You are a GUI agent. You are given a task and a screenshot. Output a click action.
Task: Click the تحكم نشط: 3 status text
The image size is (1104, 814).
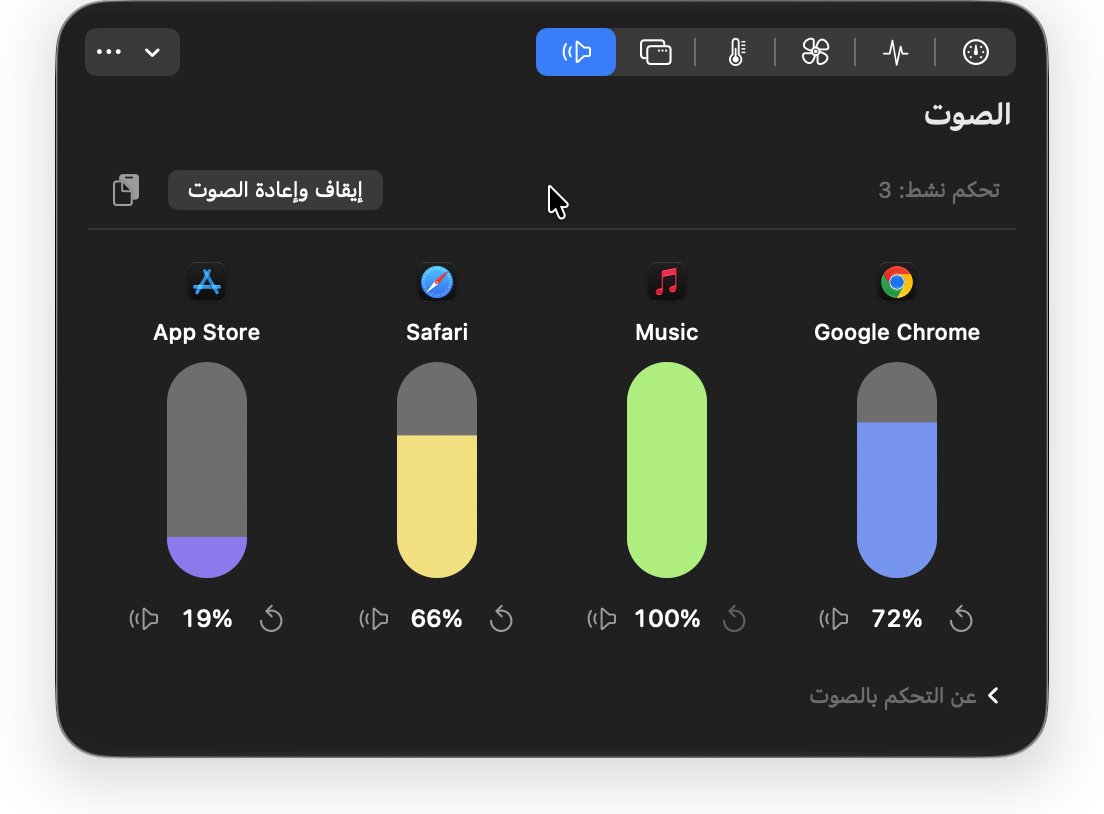[x=939, y=190]
